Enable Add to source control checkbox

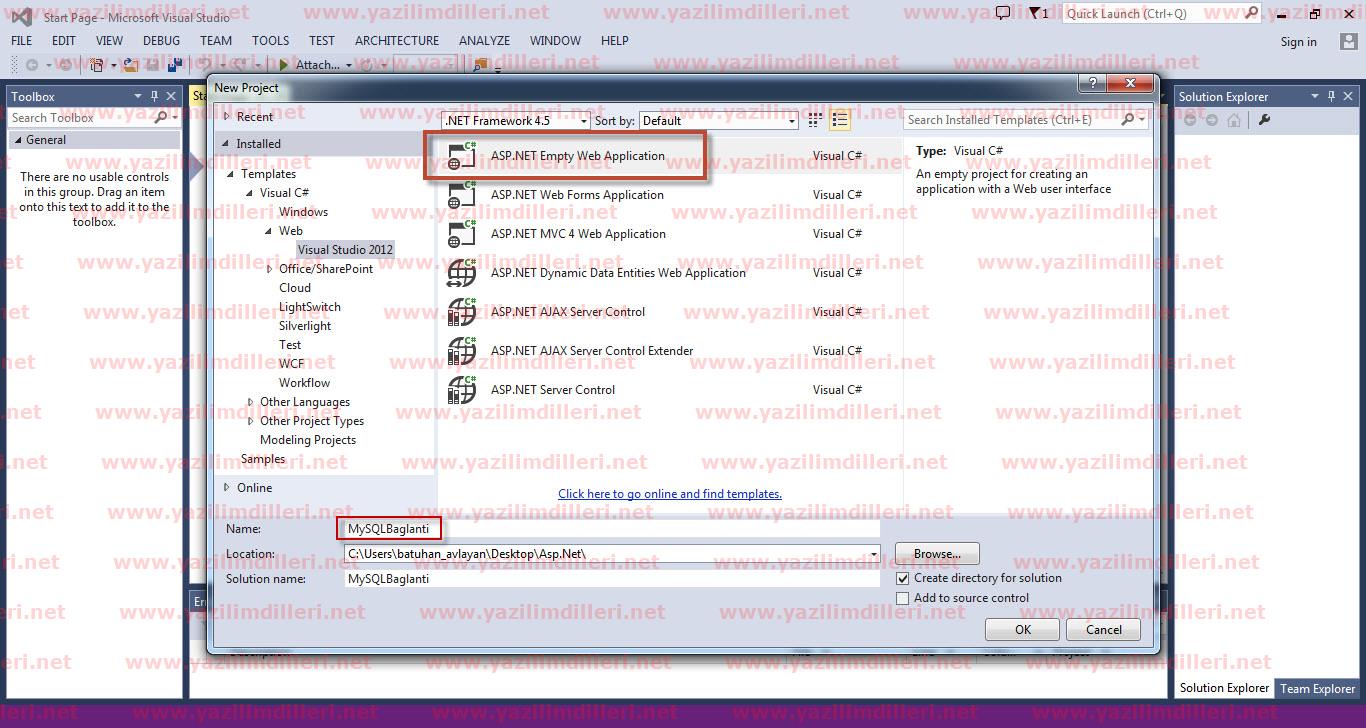click(x=903, y=598)
